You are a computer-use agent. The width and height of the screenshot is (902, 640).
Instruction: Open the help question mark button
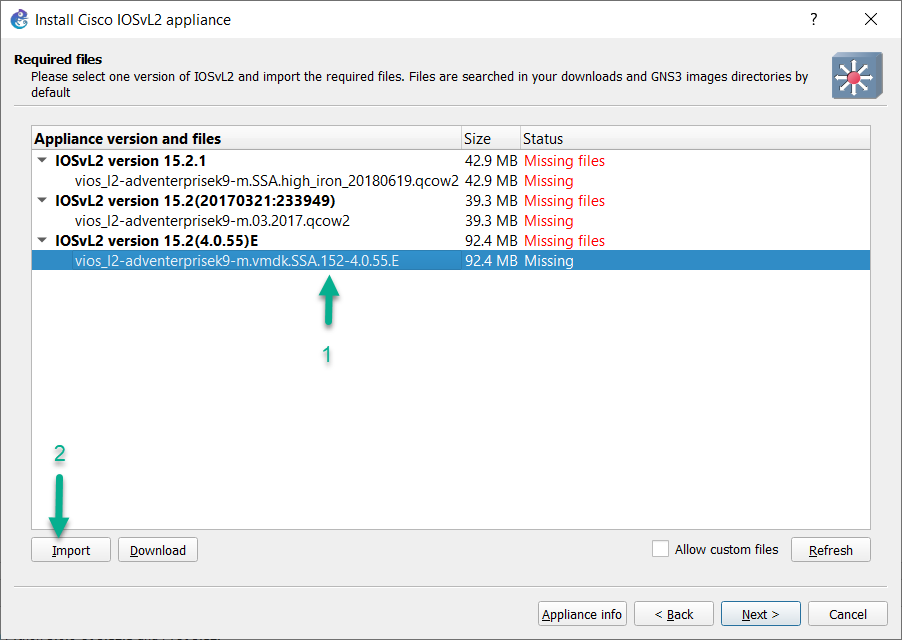coord(813,19)
